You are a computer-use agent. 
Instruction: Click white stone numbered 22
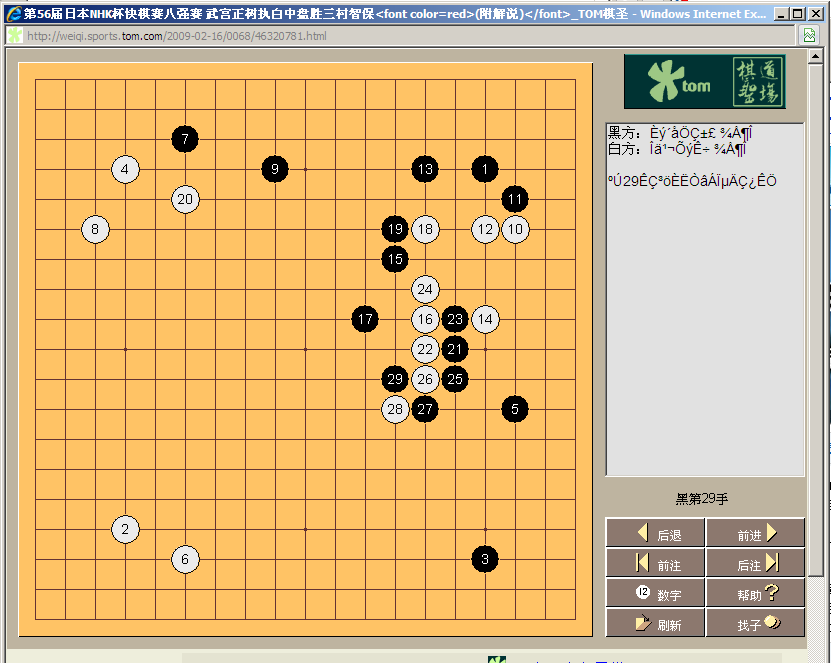[x=425, y=349]
